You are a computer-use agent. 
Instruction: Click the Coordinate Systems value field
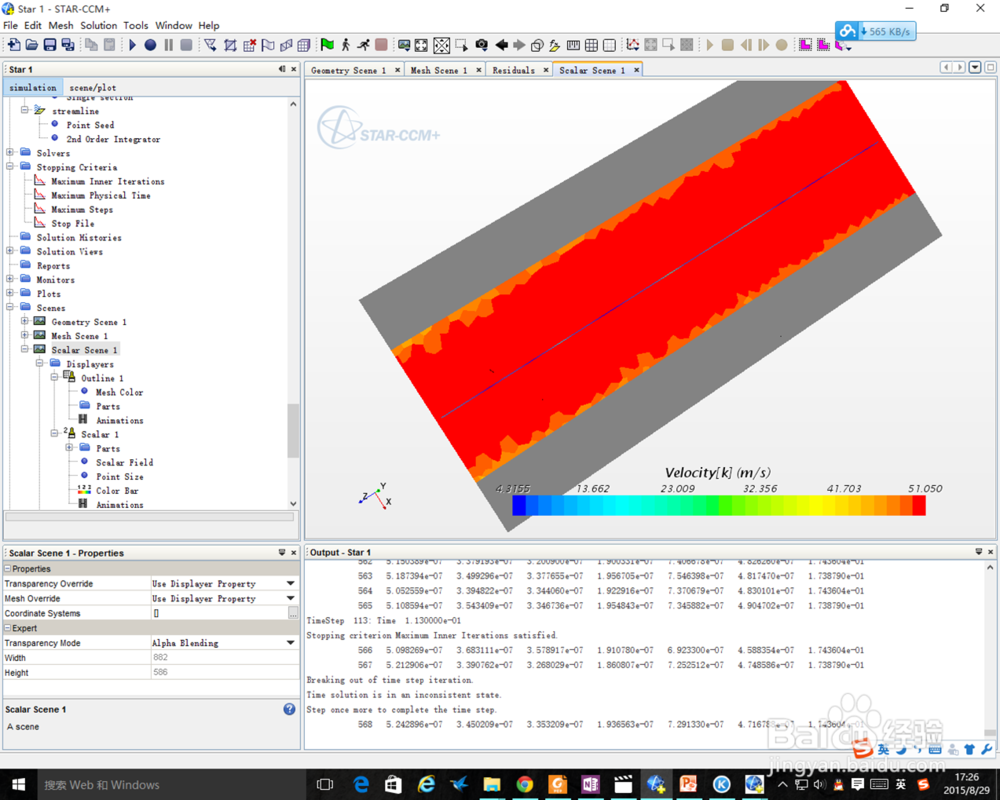pos(219,613)
